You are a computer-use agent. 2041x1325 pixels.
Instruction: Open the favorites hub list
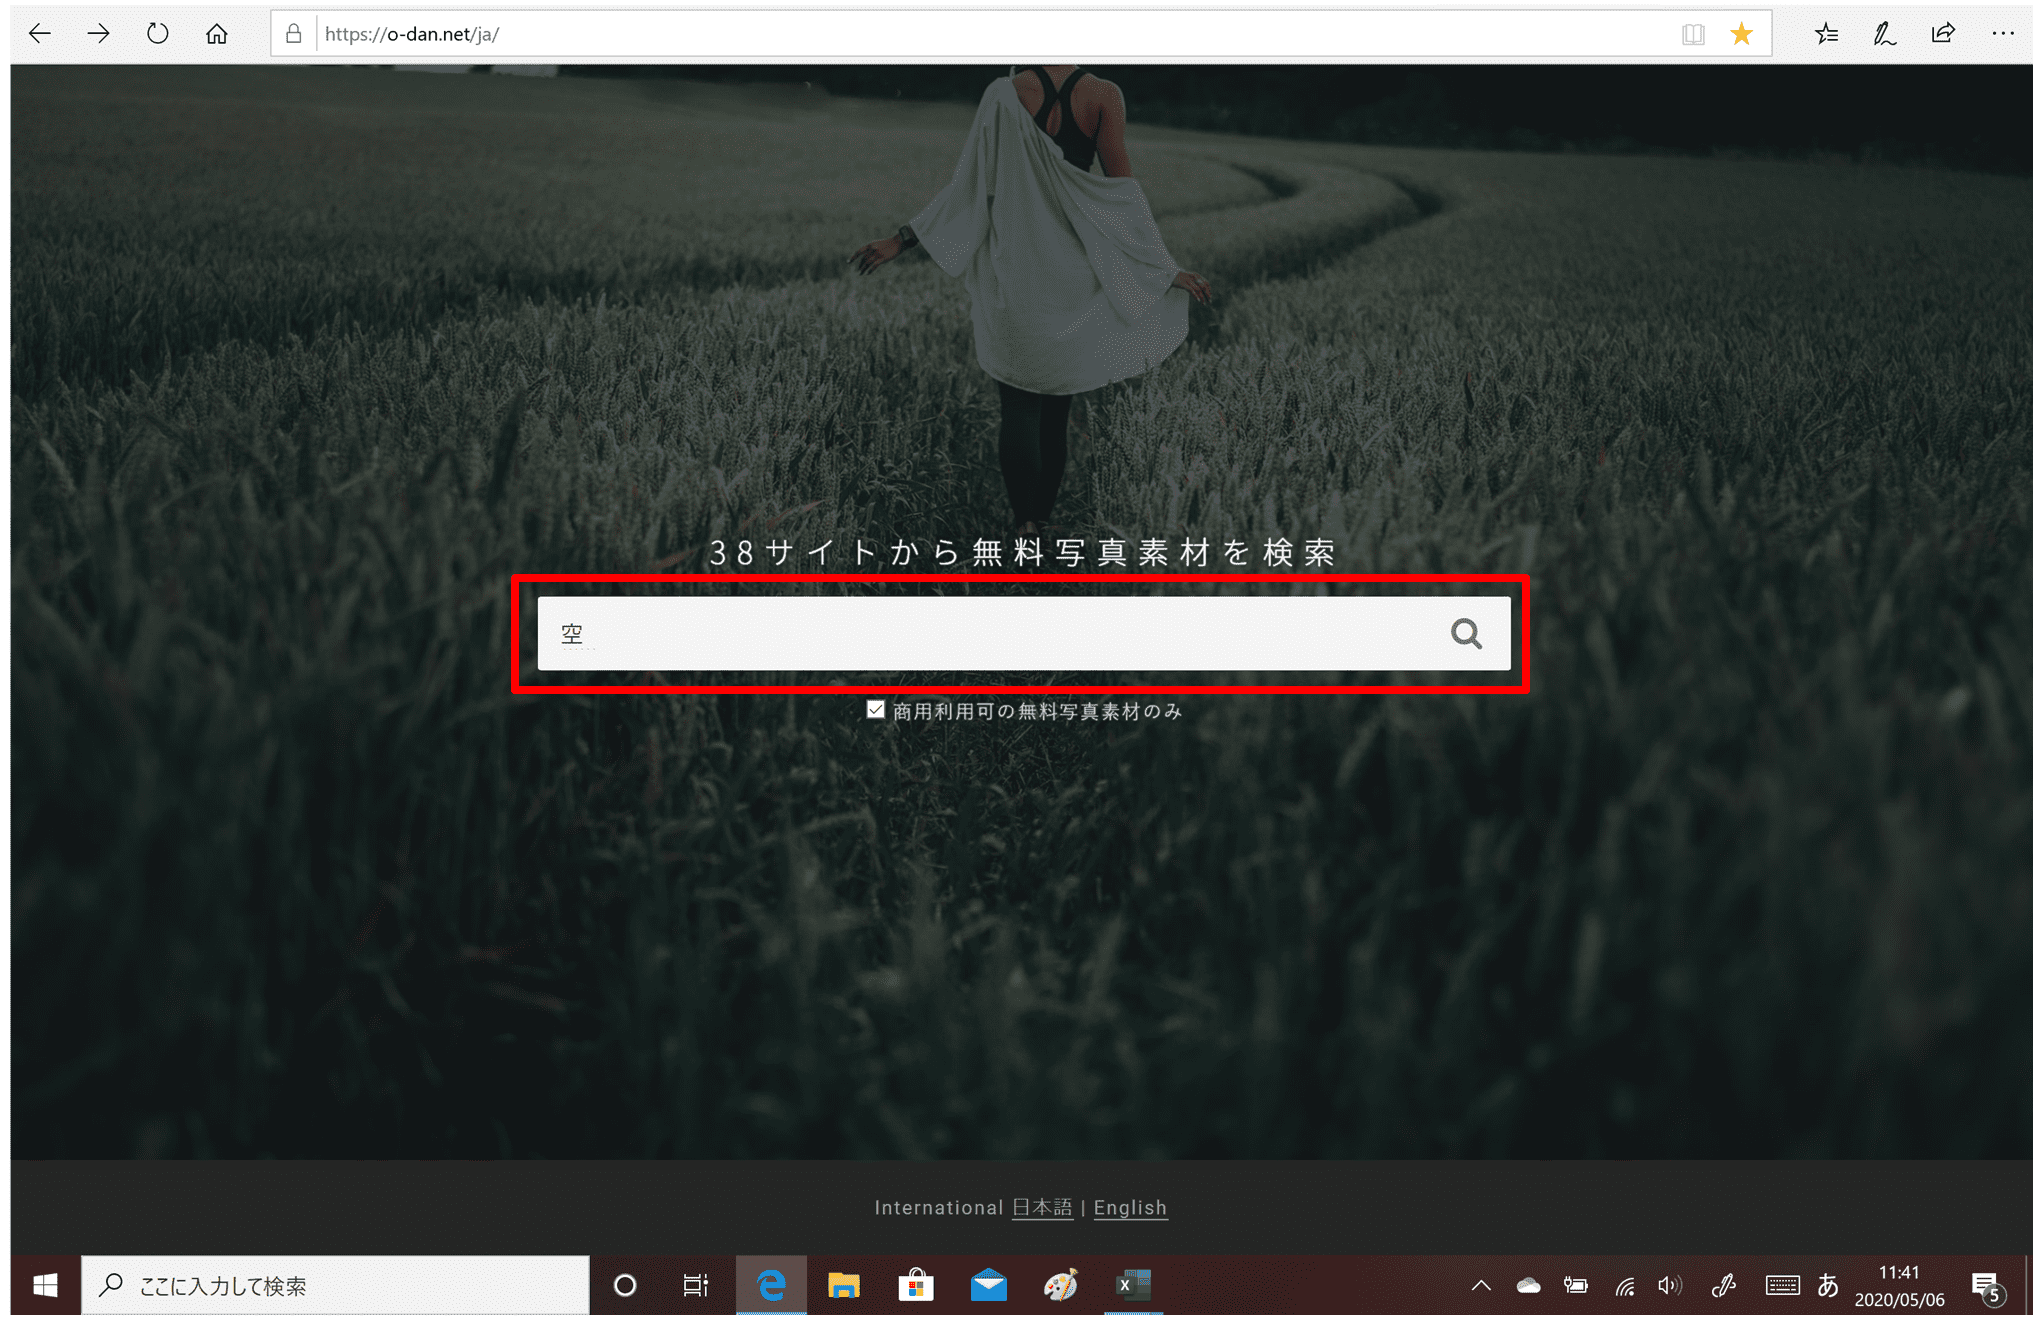1826,34
